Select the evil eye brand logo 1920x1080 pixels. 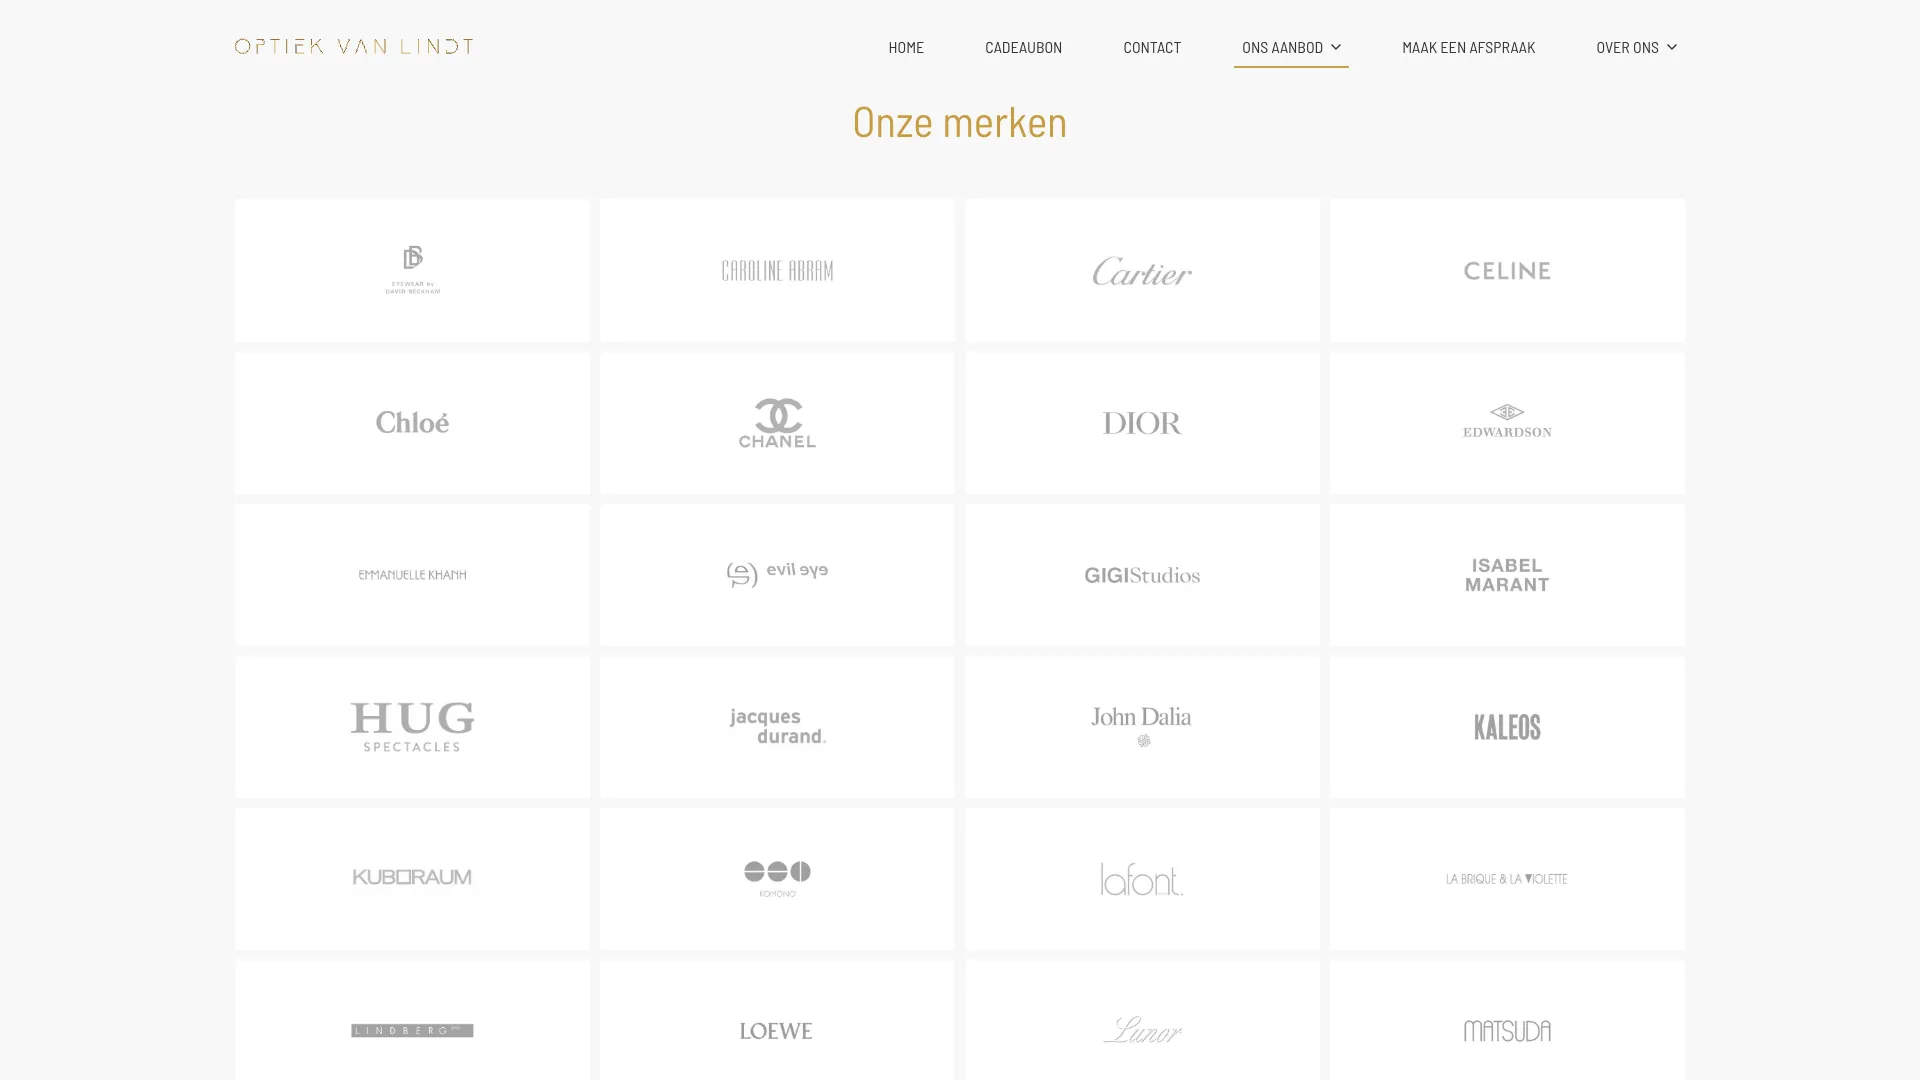click(777, 574)
